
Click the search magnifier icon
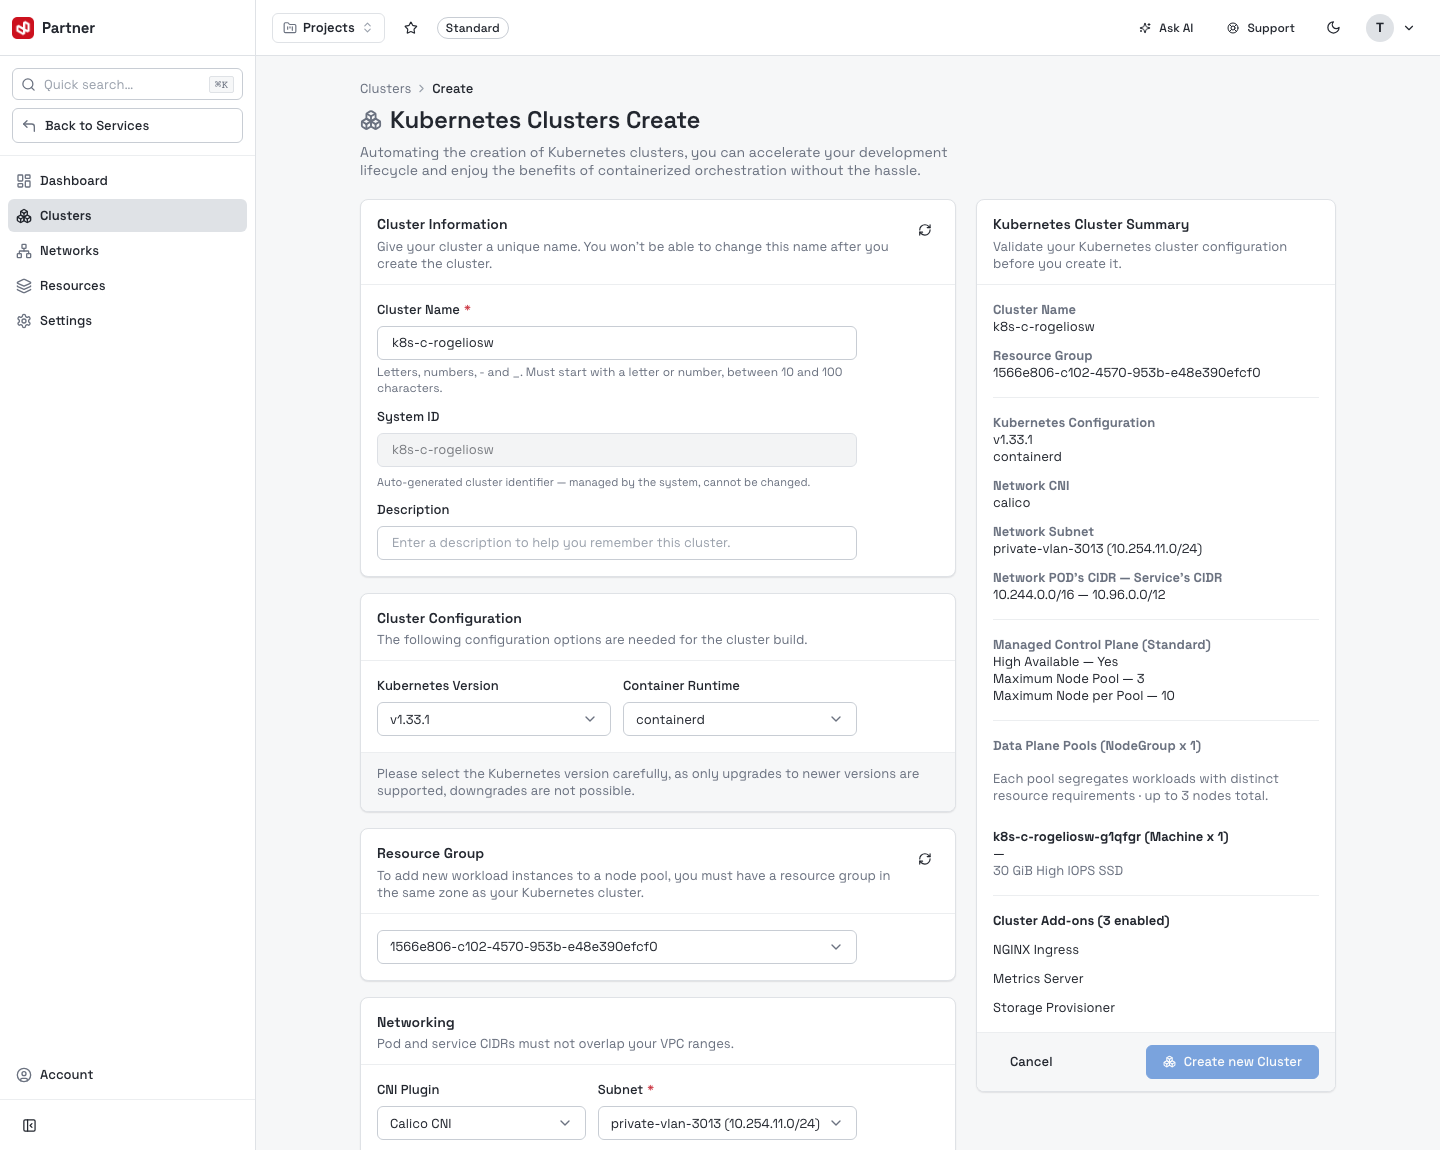(x=29, y=85)
